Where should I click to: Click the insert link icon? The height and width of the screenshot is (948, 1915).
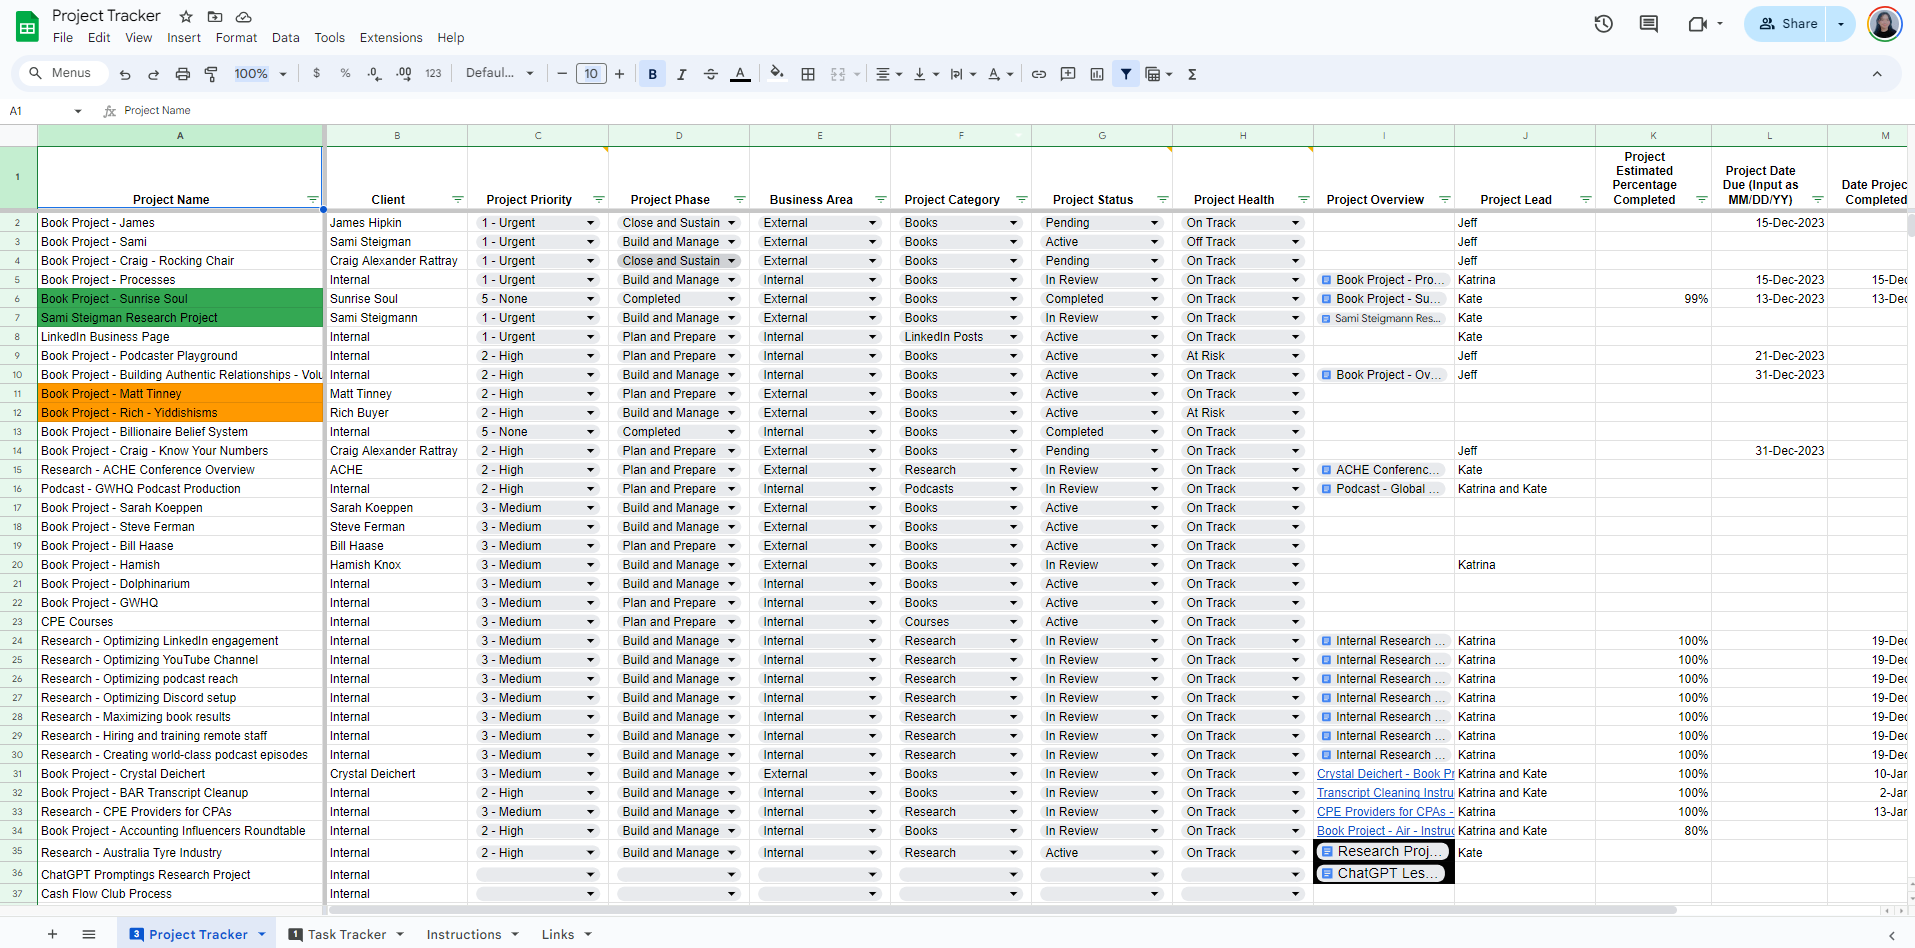1039,74
